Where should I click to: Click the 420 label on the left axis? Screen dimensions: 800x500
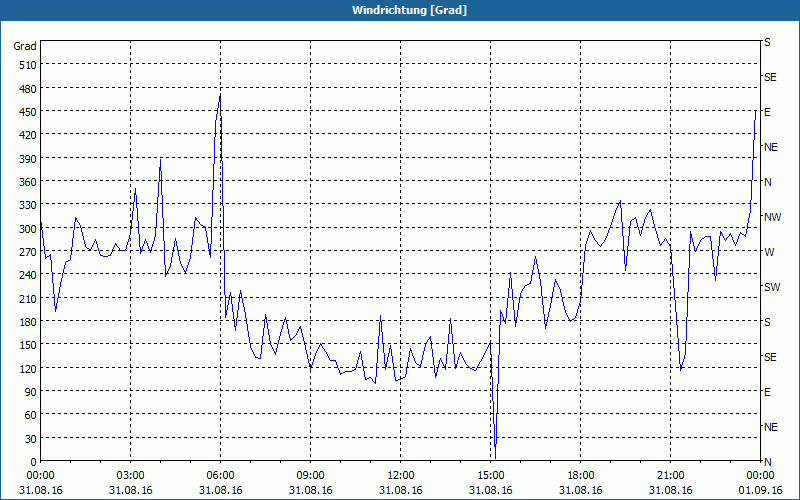tap(28, 135)
